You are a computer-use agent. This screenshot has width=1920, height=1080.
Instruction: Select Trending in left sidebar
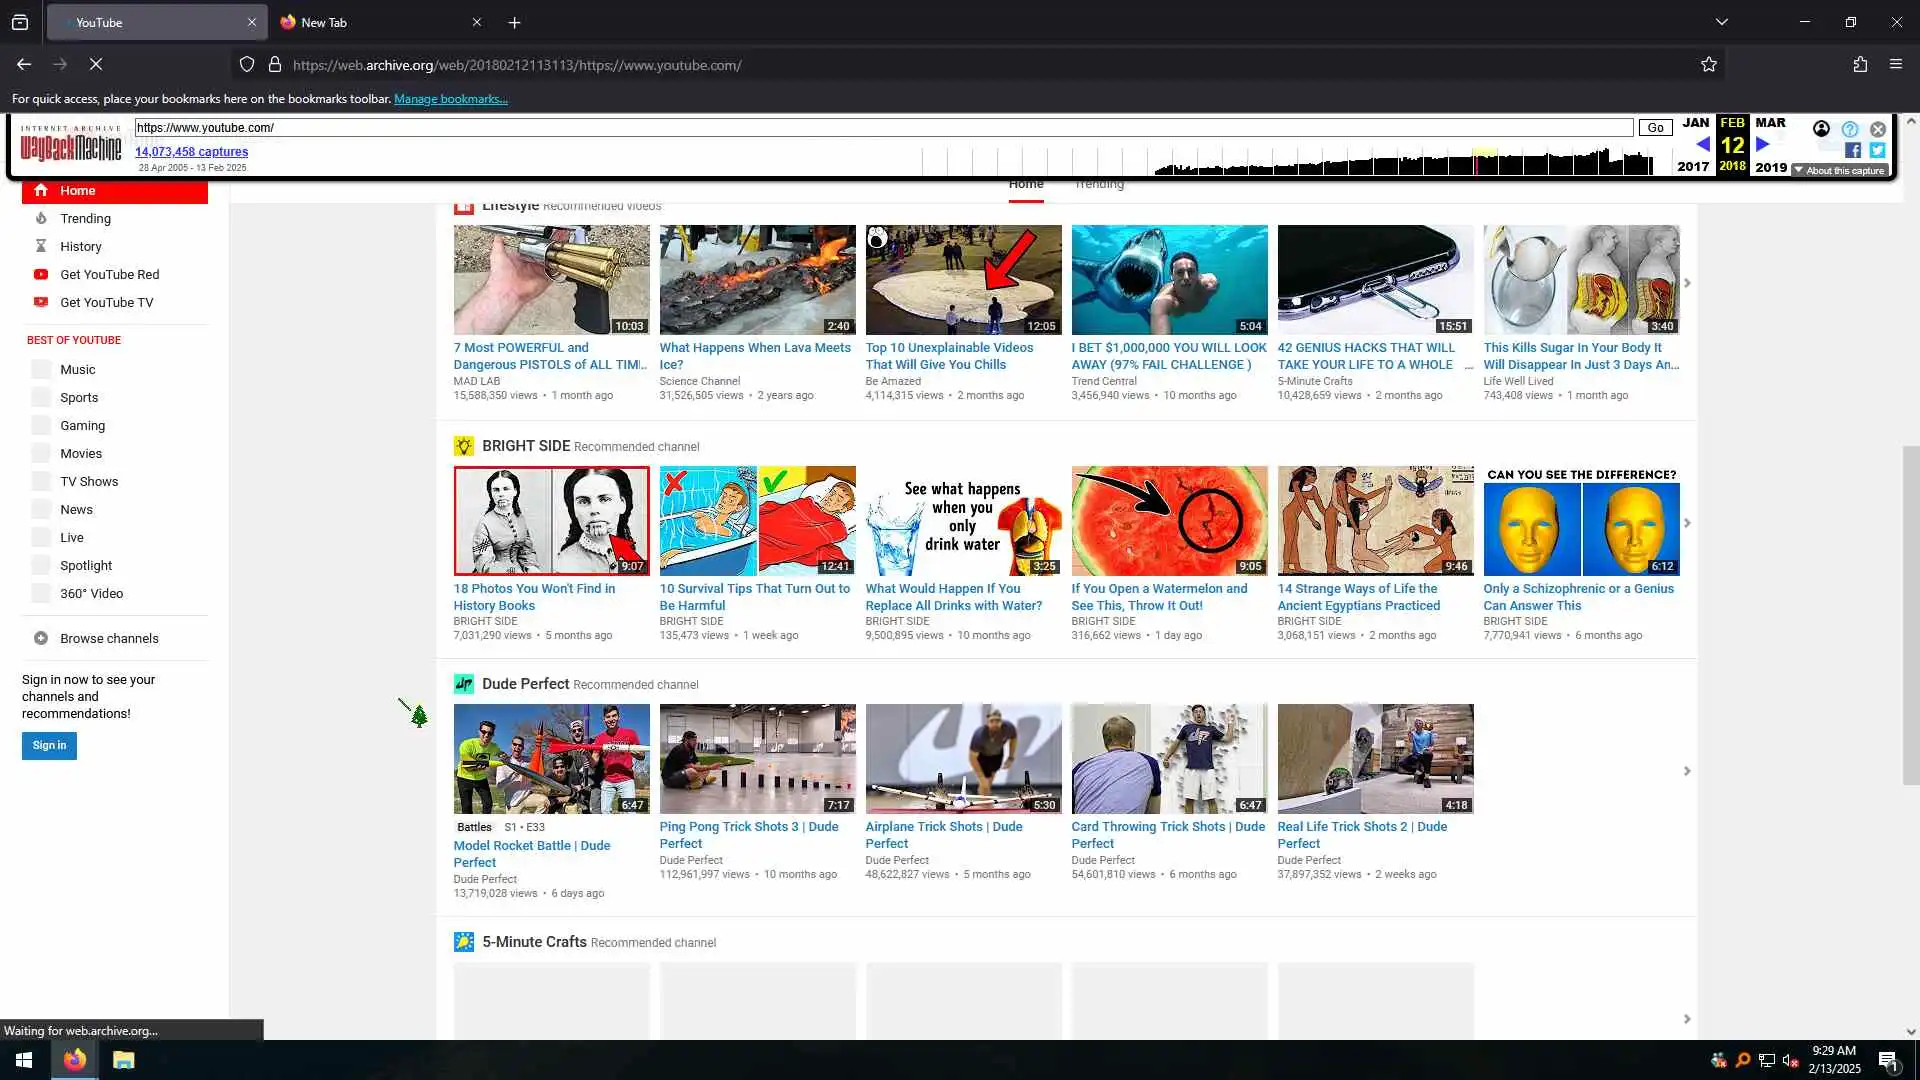coord(85,218)
